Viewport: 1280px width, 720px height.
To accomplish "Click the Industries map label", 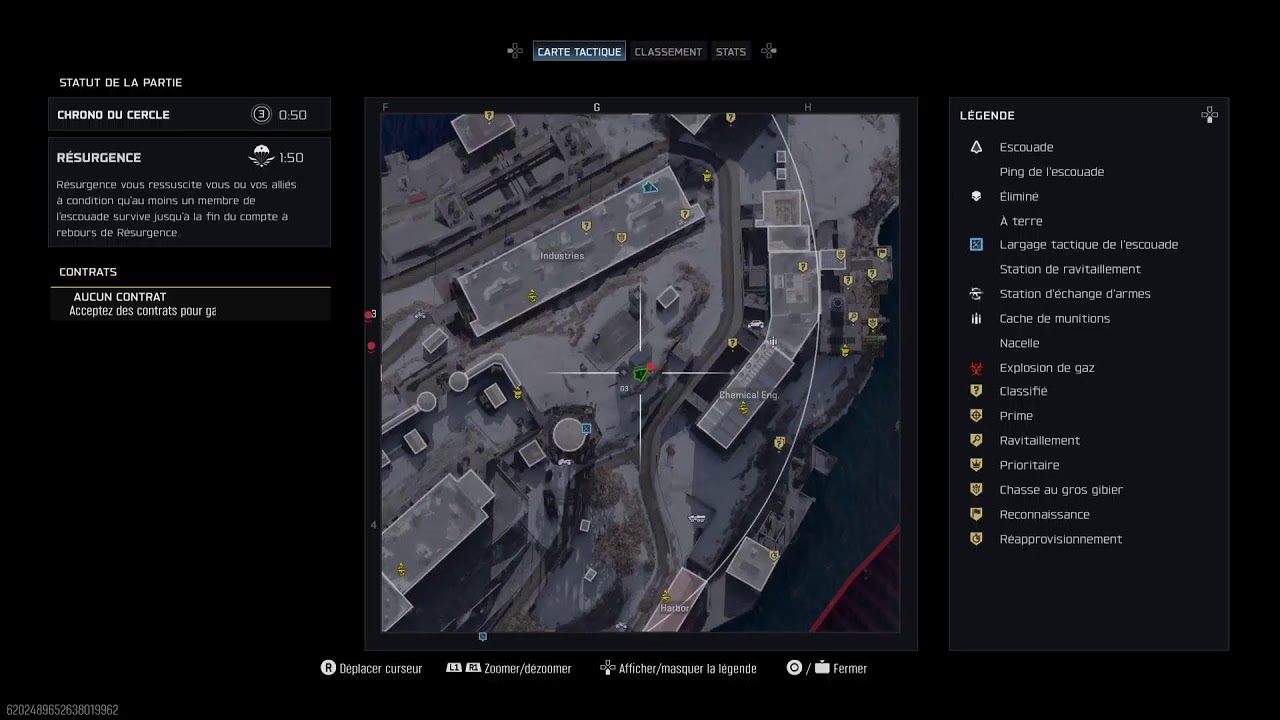I will click(x=562, y=256).
